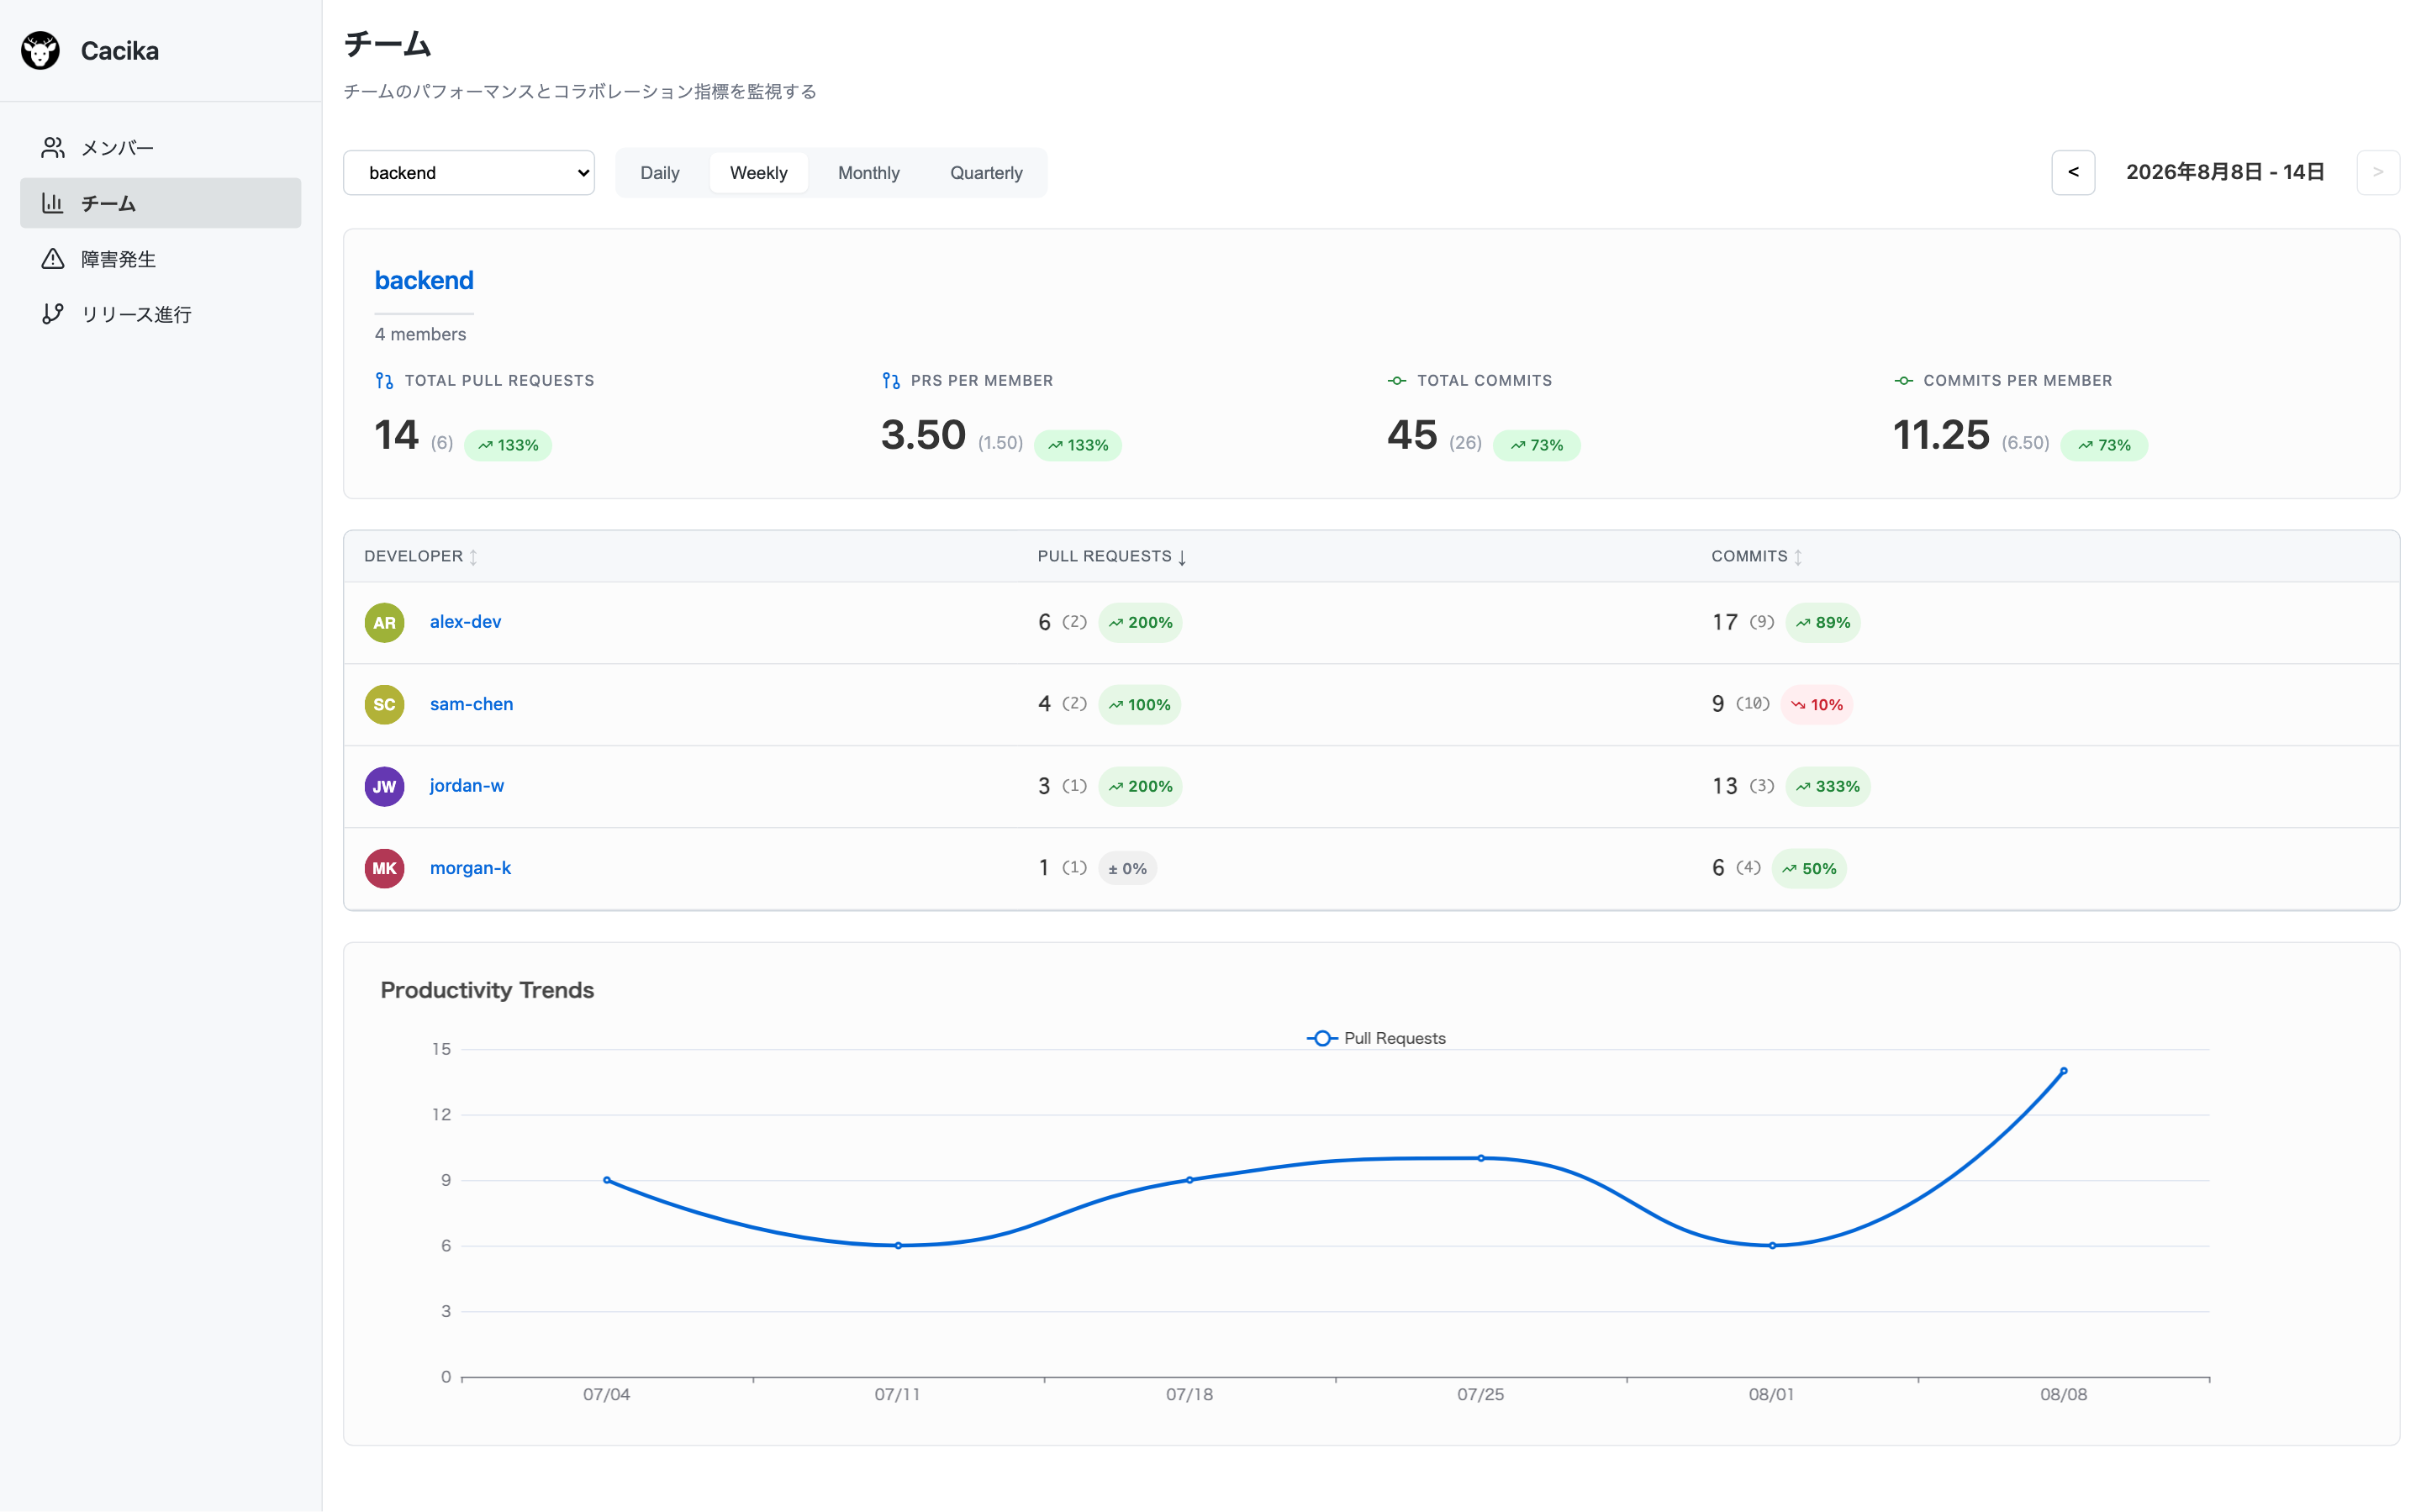Click the descending sort arrow on Pull Requests

click(1182, 557)
